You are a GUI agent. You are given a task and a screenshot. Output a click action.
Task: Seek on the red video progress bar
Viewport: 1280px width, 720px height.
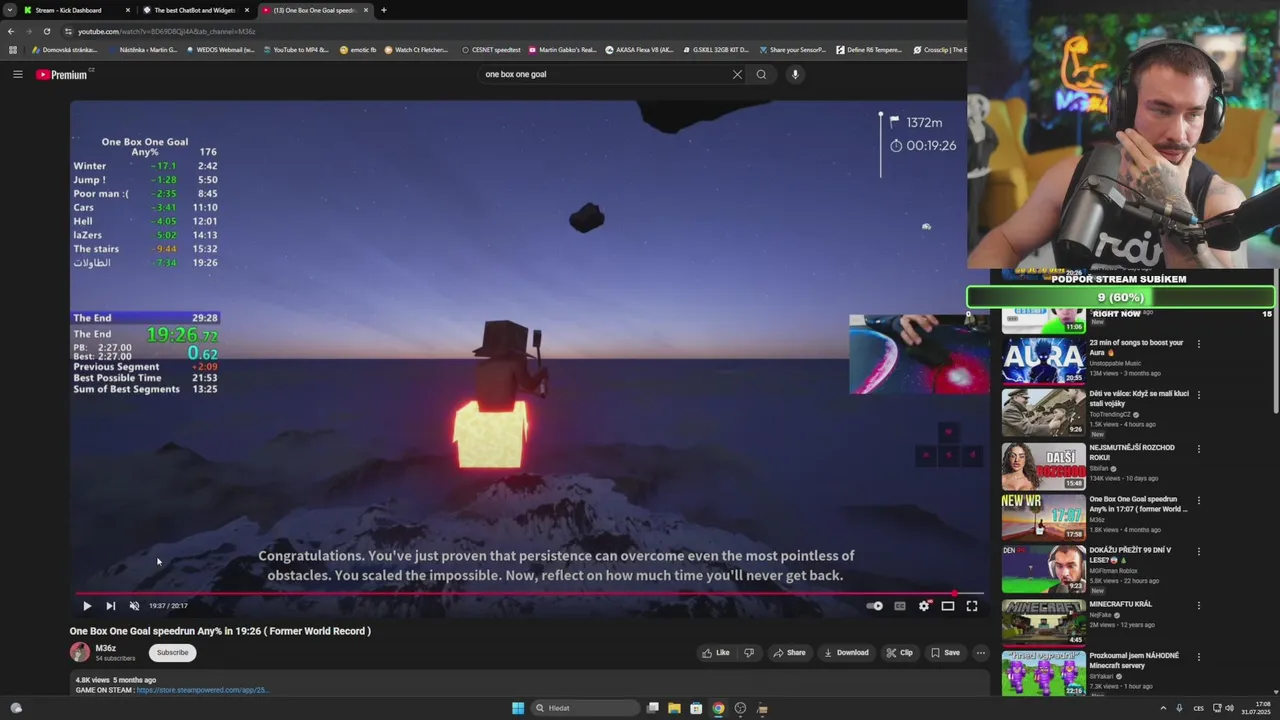pos(530,593)
